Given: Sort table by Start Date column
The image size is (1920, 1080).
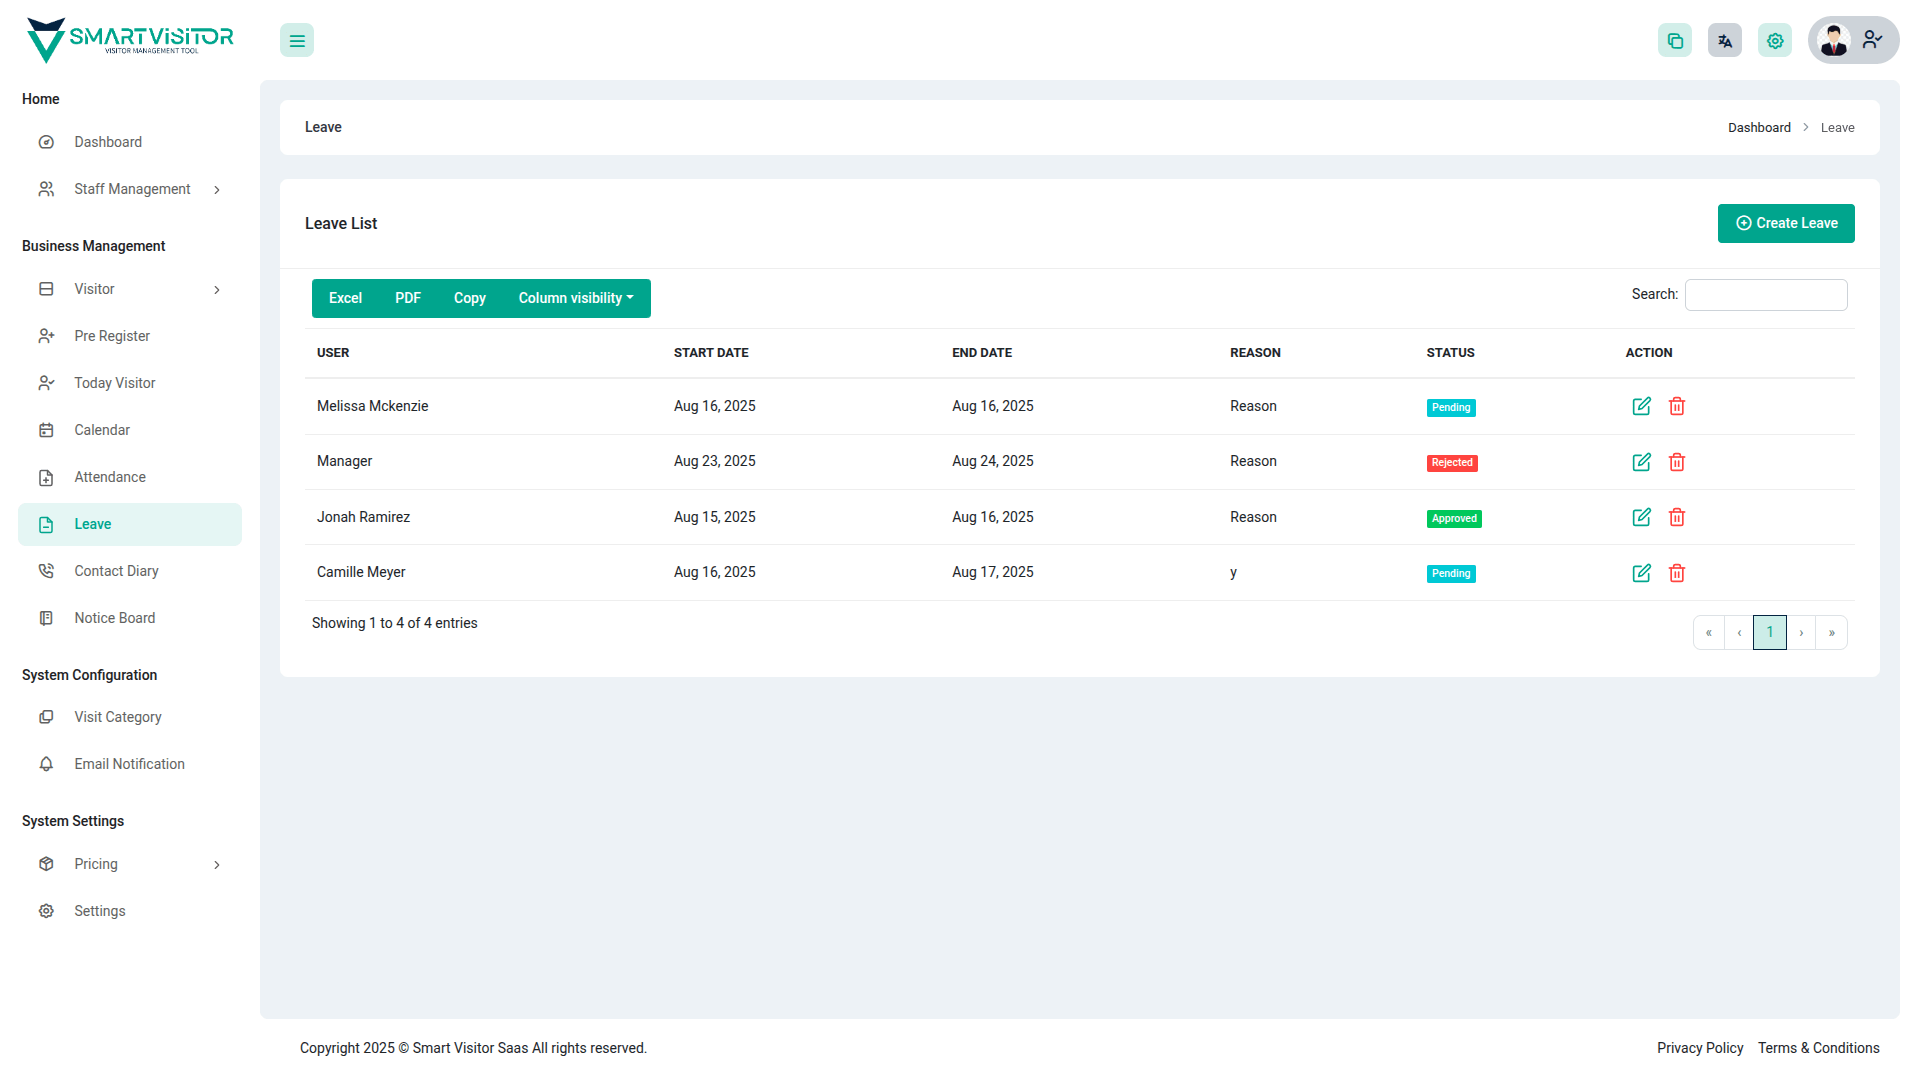Looking at the screenshot, I should 711,353.
